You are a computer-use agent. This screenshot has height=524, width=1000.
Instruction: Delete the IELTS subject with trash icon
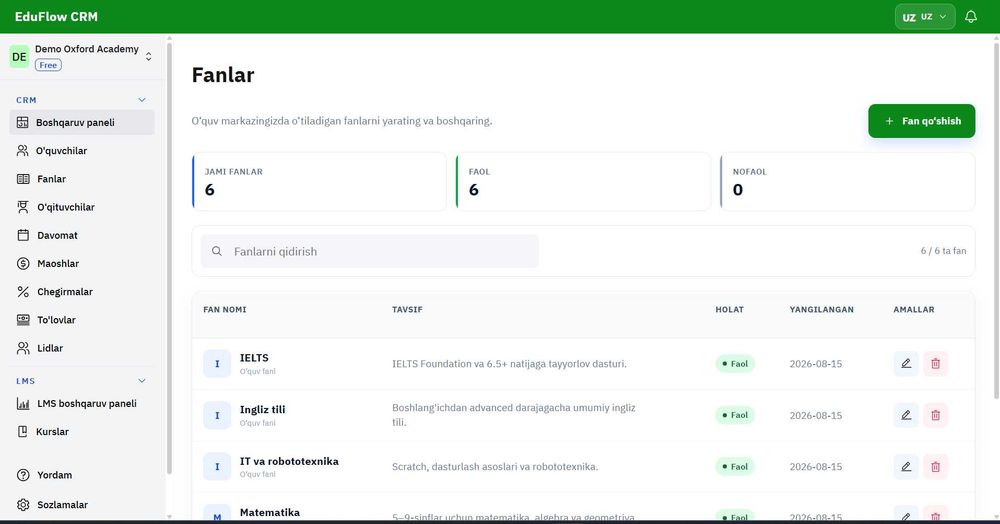click(x=936, y=363)
